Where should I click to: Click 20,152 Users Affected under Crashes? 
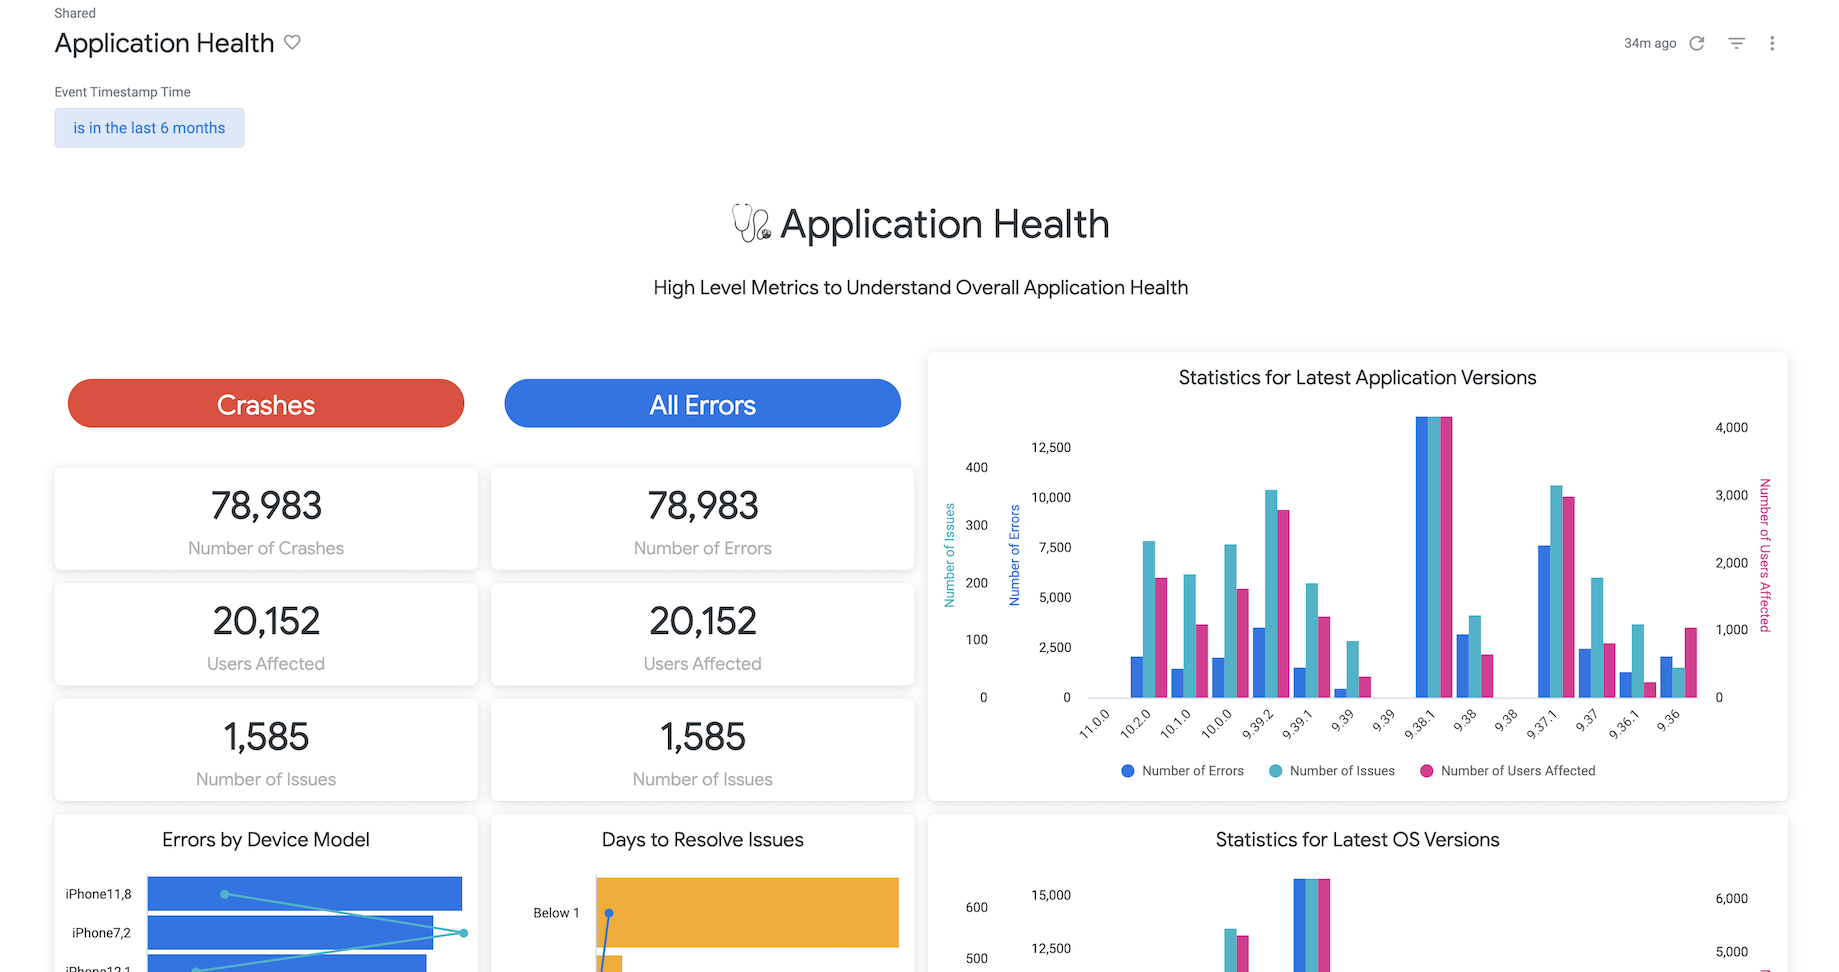(x=266, y=634)
